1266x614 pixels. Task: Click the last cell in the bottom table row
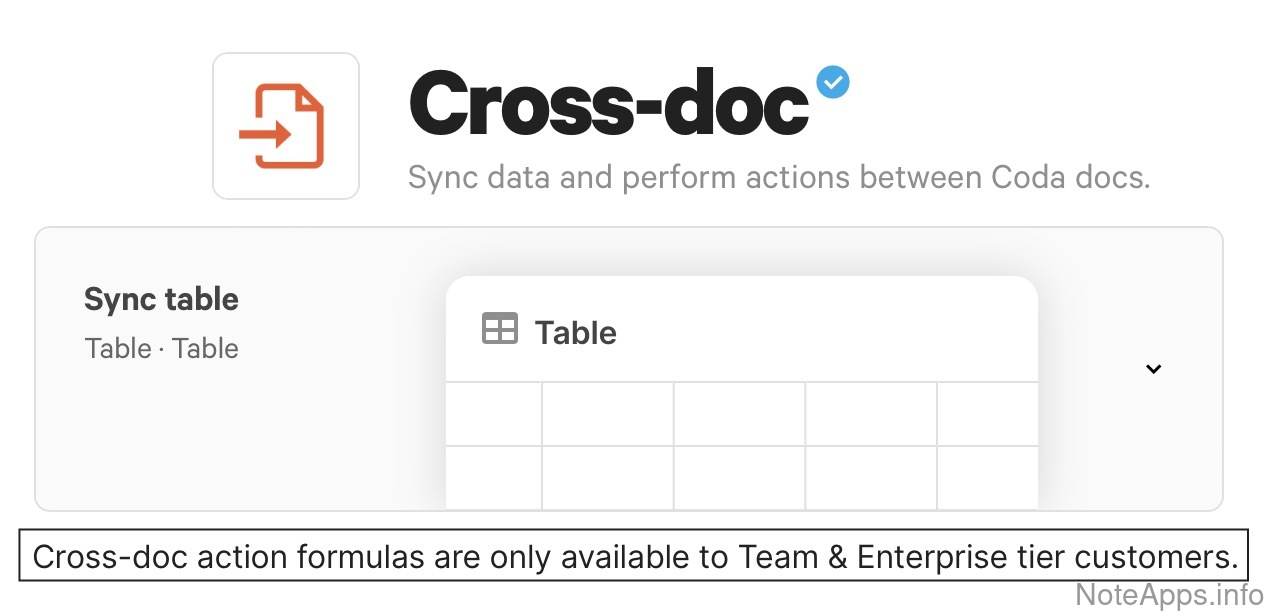click(987, 477)
